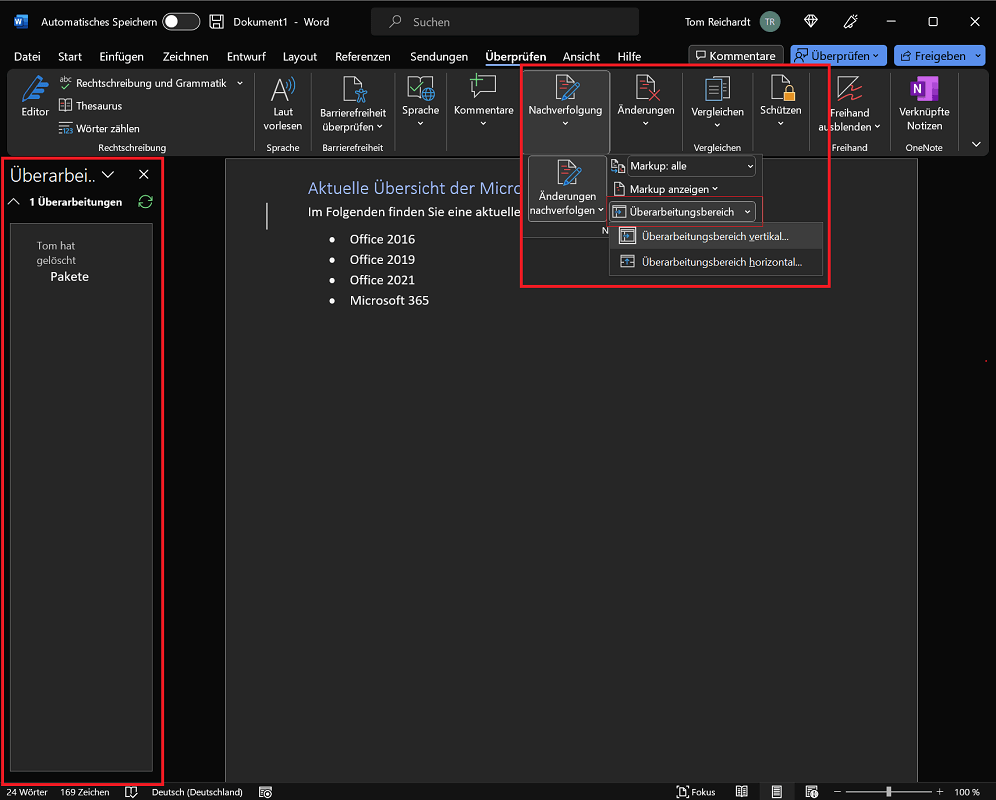
Task: Switch to the Layout tab
Action: 300,57
